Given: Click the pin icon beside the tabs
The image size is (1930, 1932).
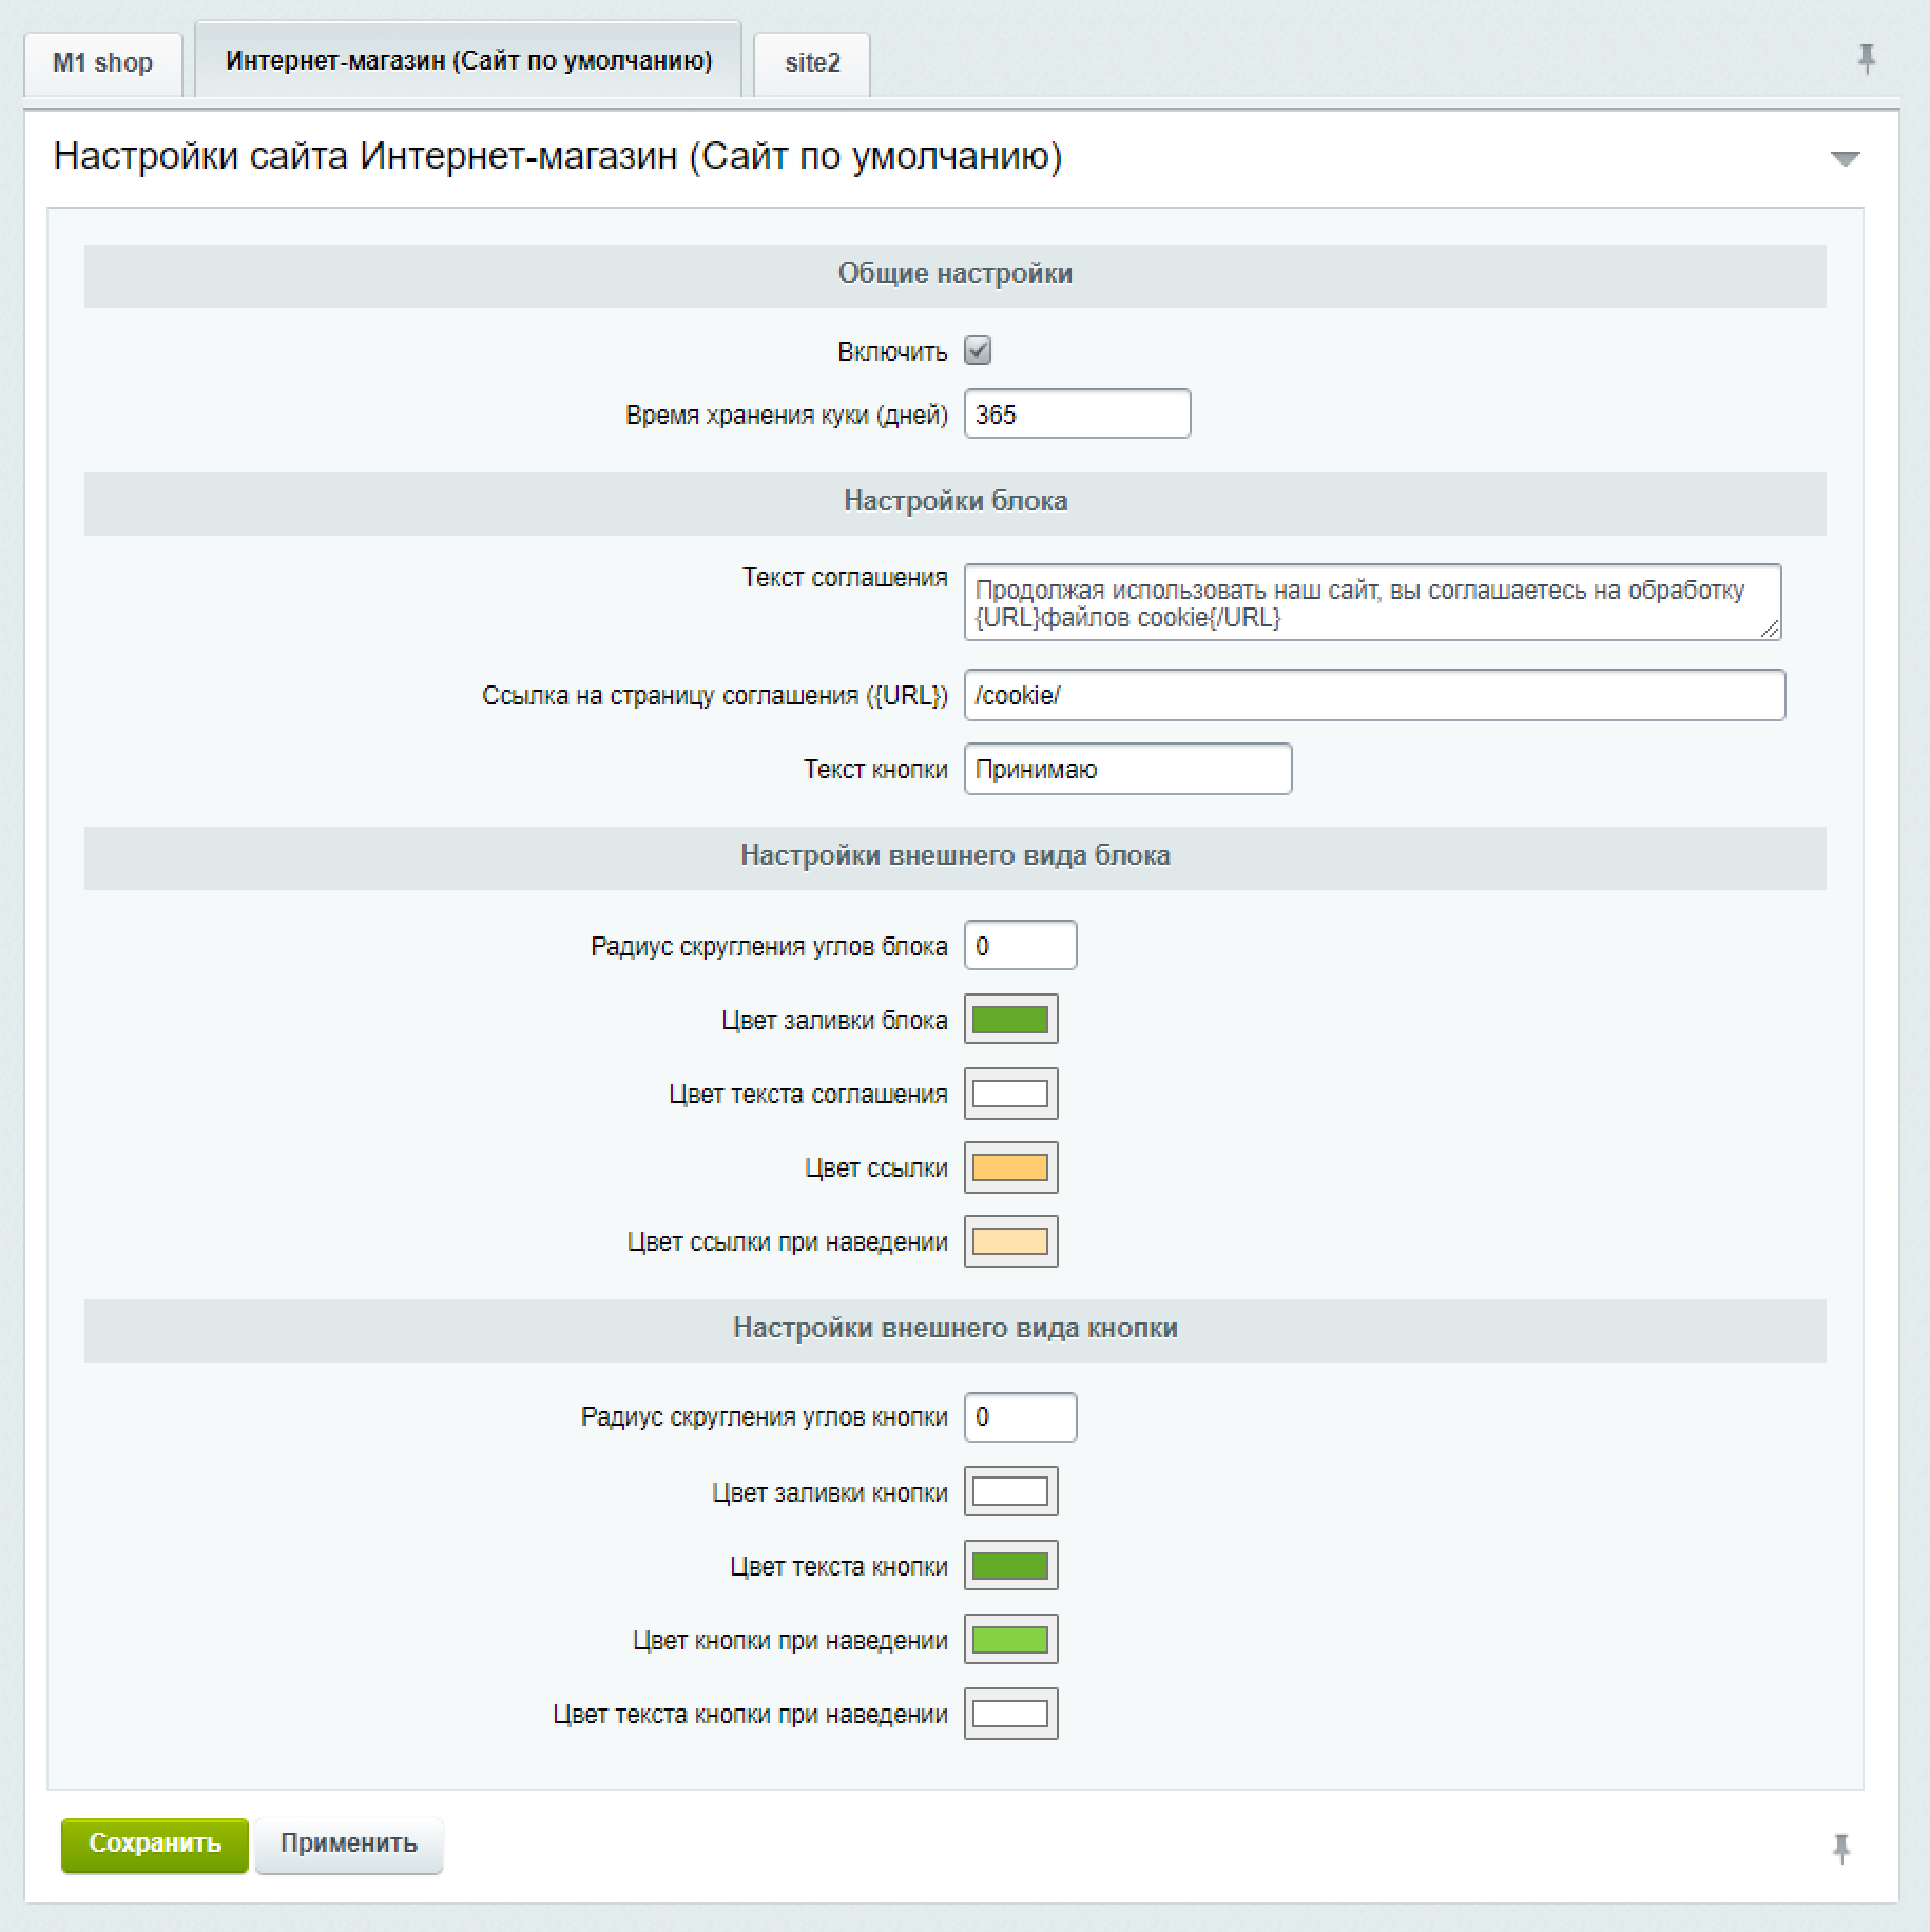Looking at the screenshot, I should coord(1866,59).
